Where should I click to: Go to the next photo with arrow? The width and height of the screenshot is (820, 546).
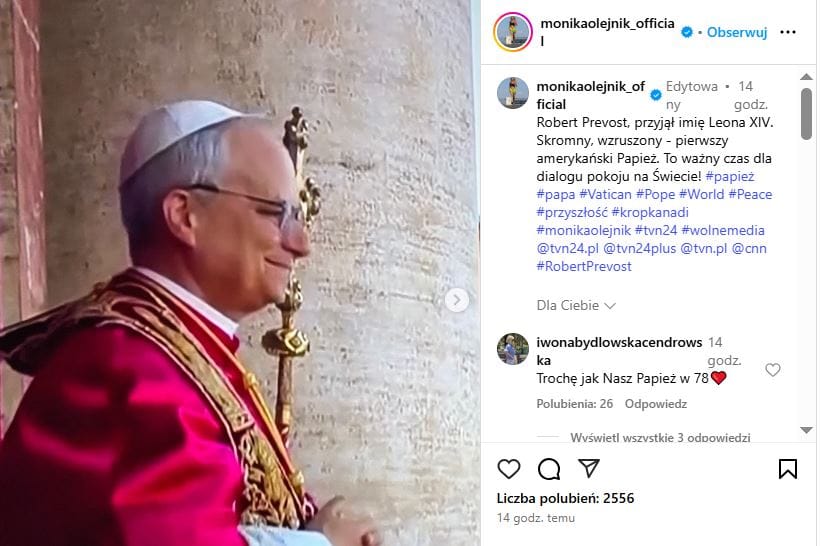457,300
